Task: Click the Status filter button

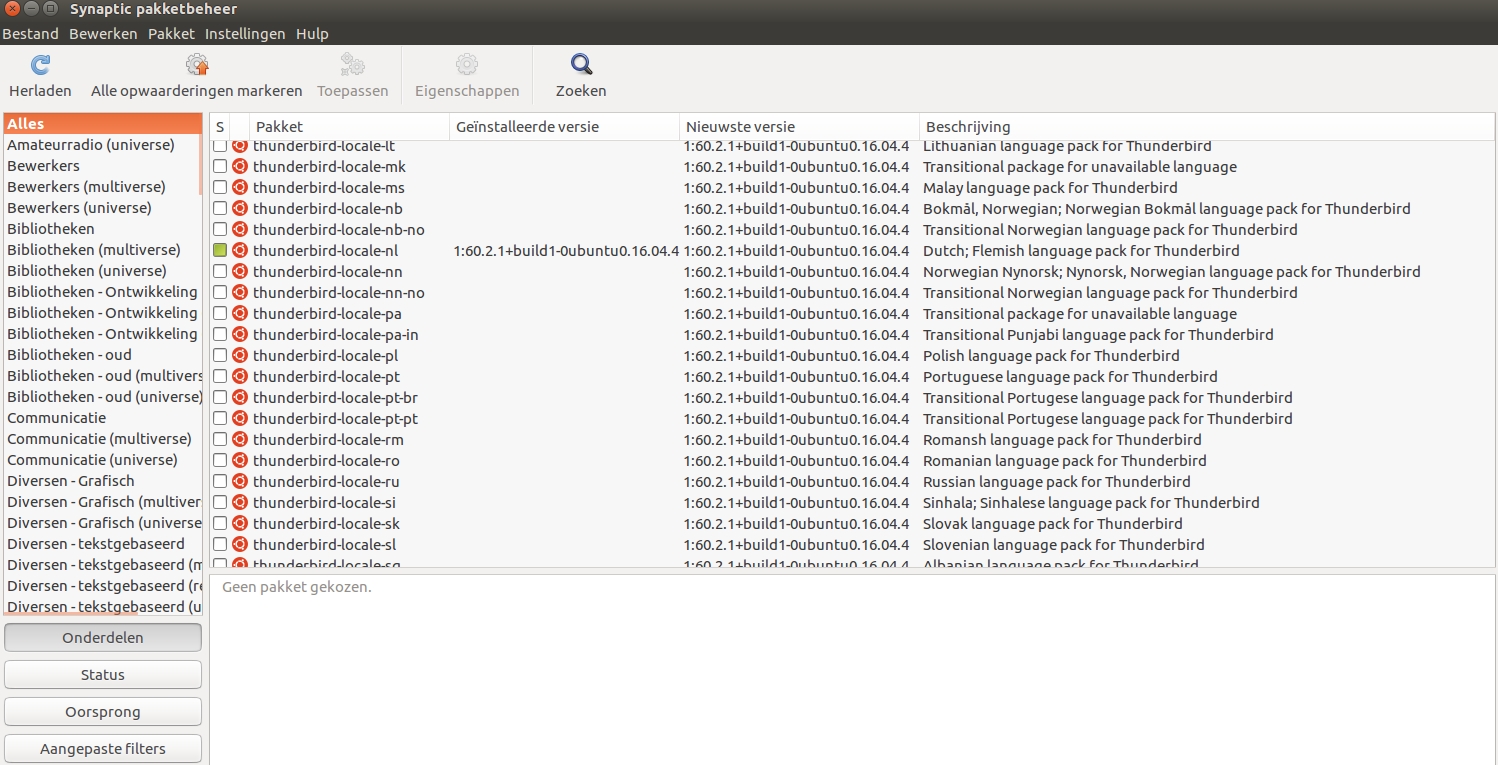Action: (103, 675)
